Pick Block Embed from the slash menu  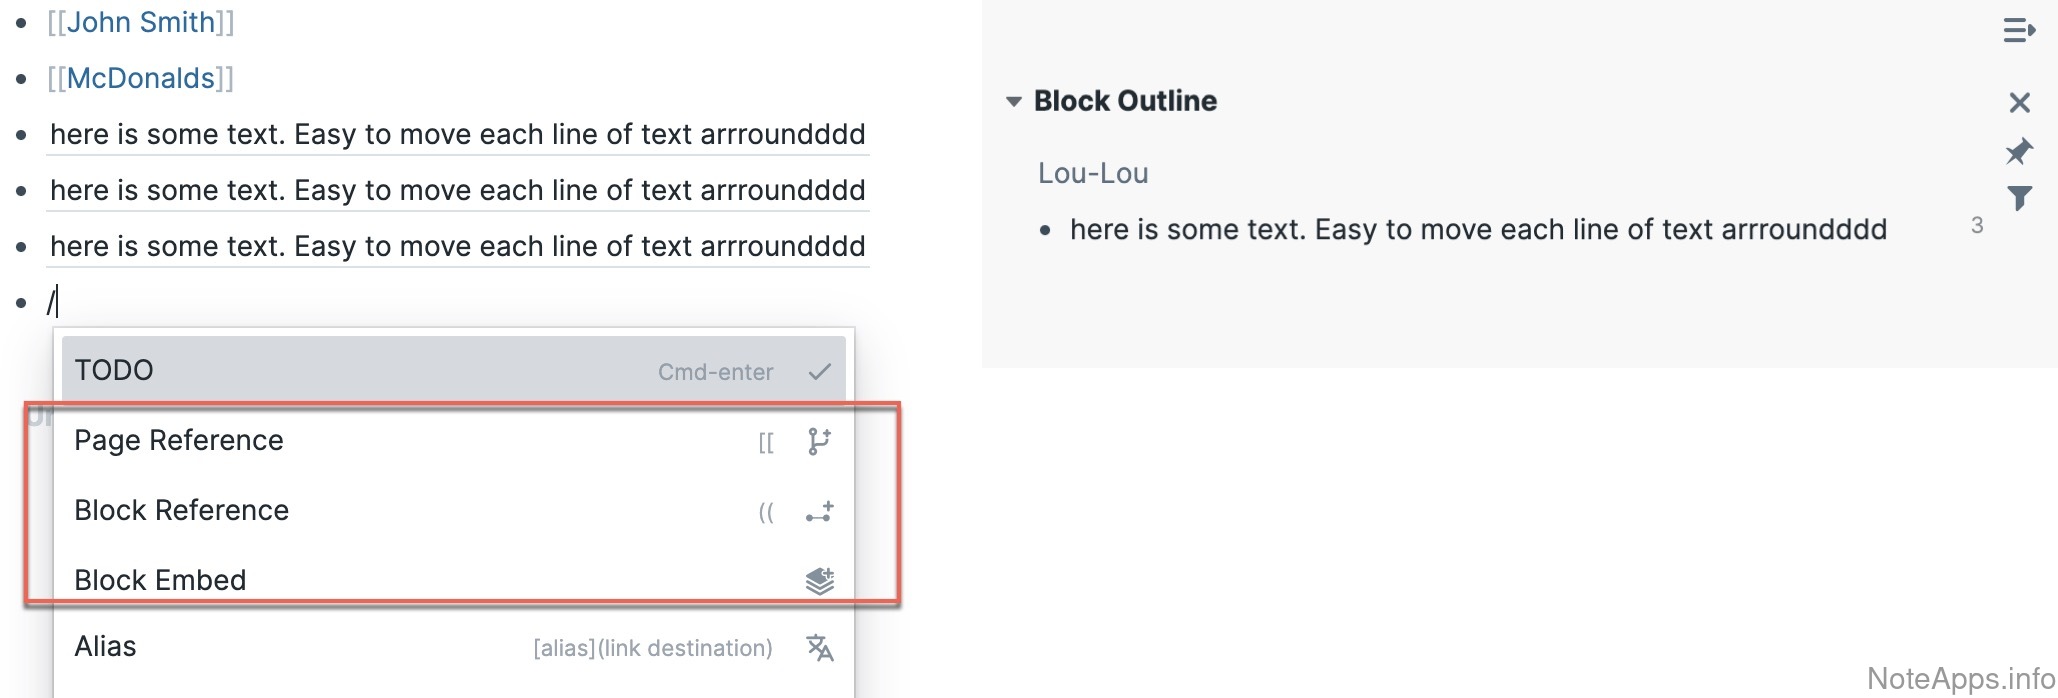coord(160,580)
